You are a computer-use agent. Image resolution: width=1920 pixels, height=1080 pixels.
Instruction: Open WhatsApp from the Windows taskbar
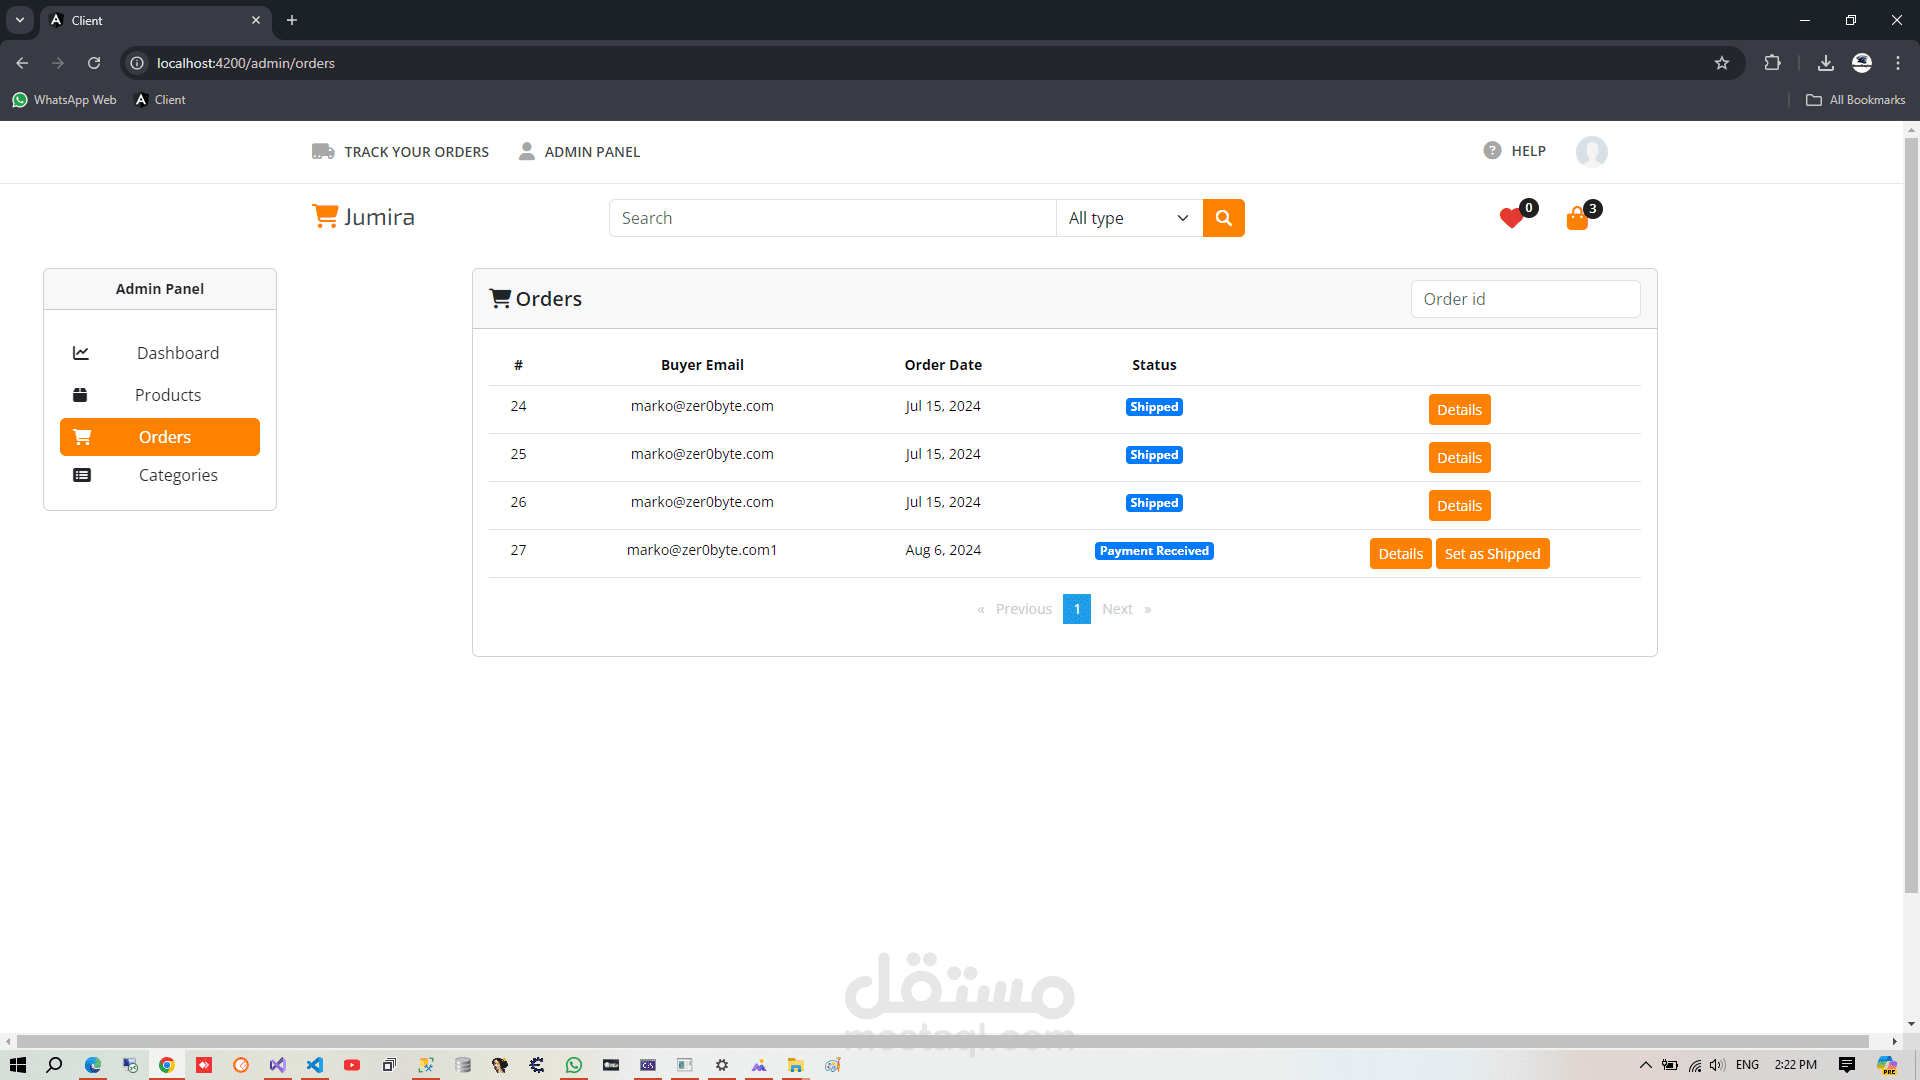[x=573, y=1065]
